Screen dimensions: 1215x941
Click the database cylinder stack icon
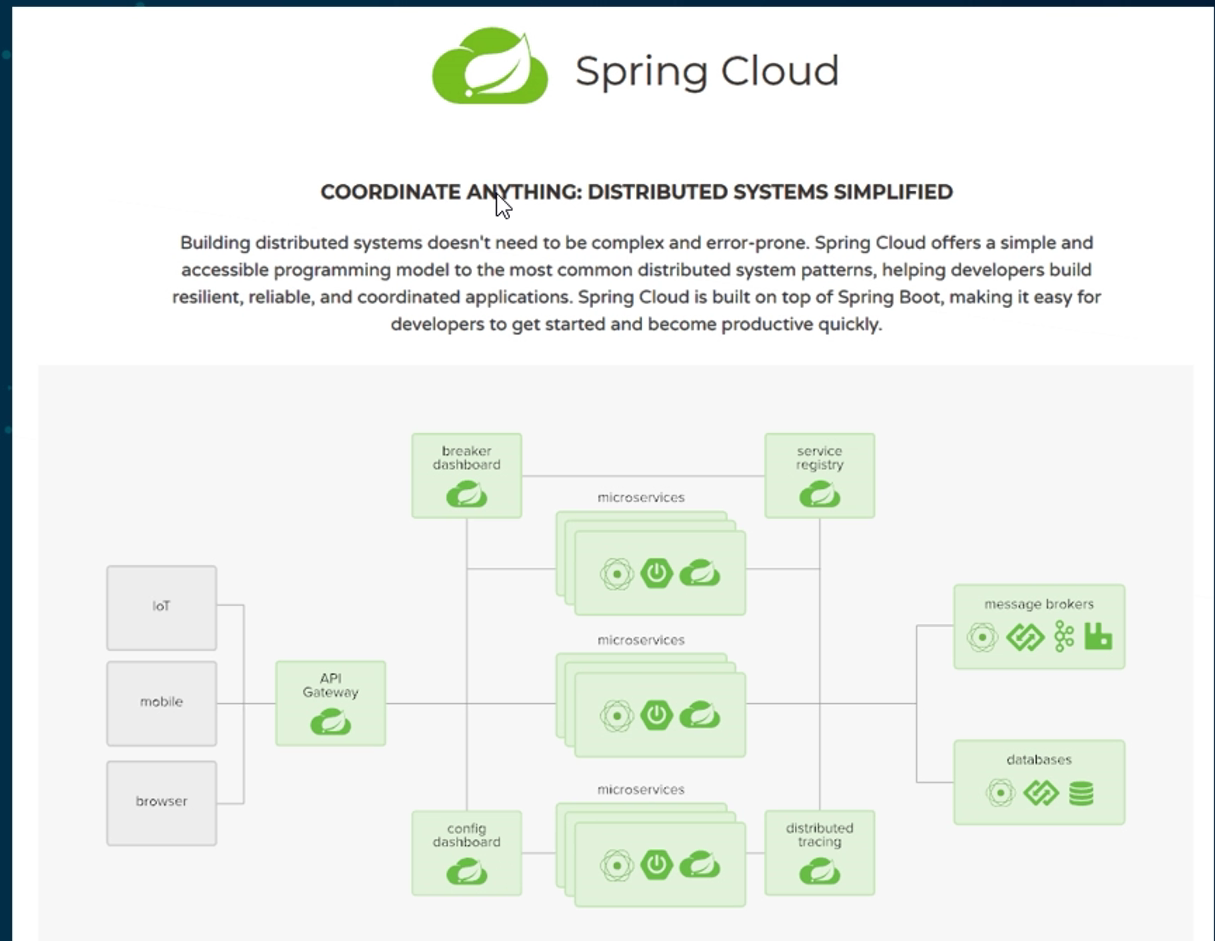(1080, 794)
